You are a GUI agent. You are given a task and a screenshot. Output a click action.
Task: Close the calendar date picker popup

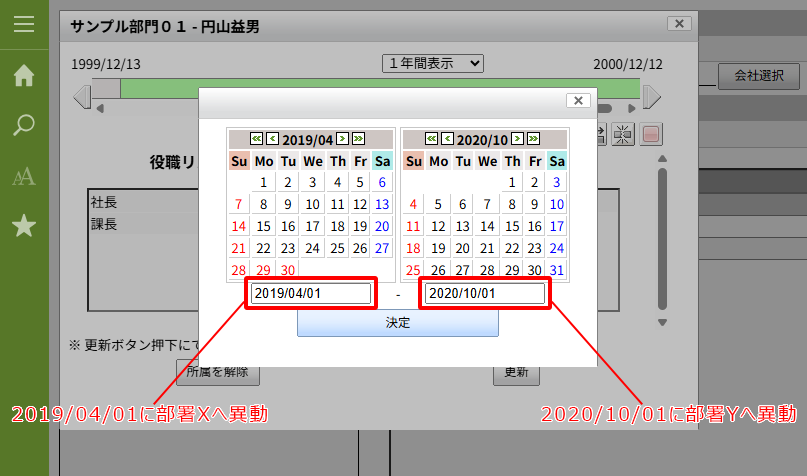[577, 100]
